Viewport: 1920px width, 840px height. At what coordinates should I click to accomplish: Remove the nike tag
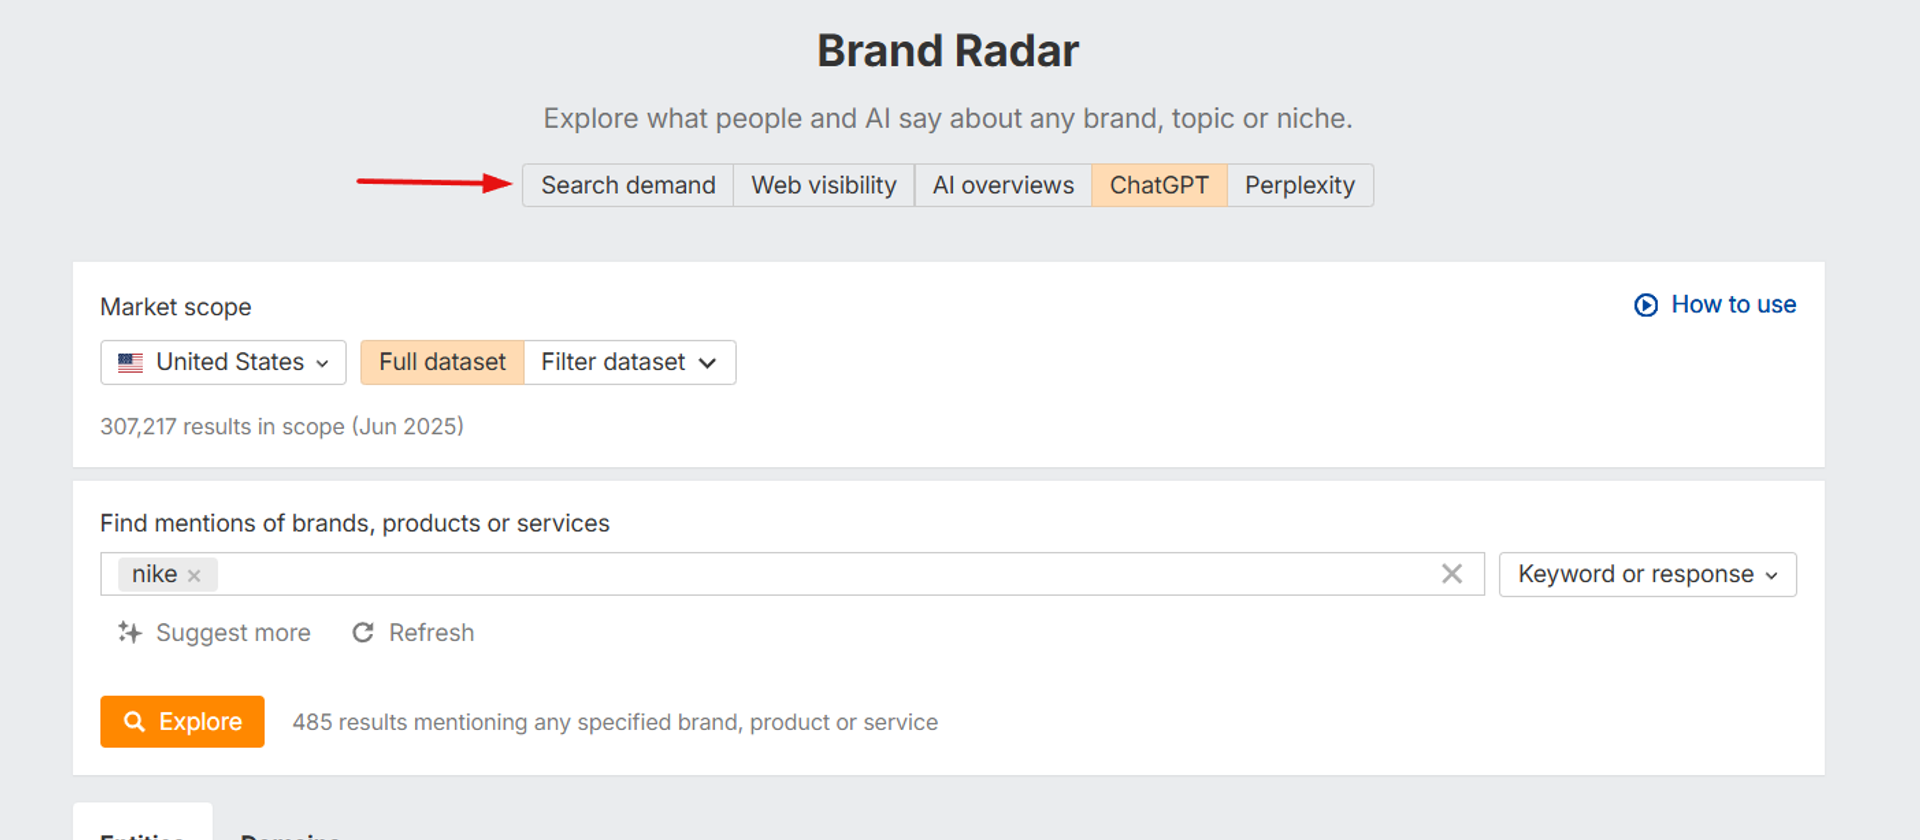click(x=194, y=576)
